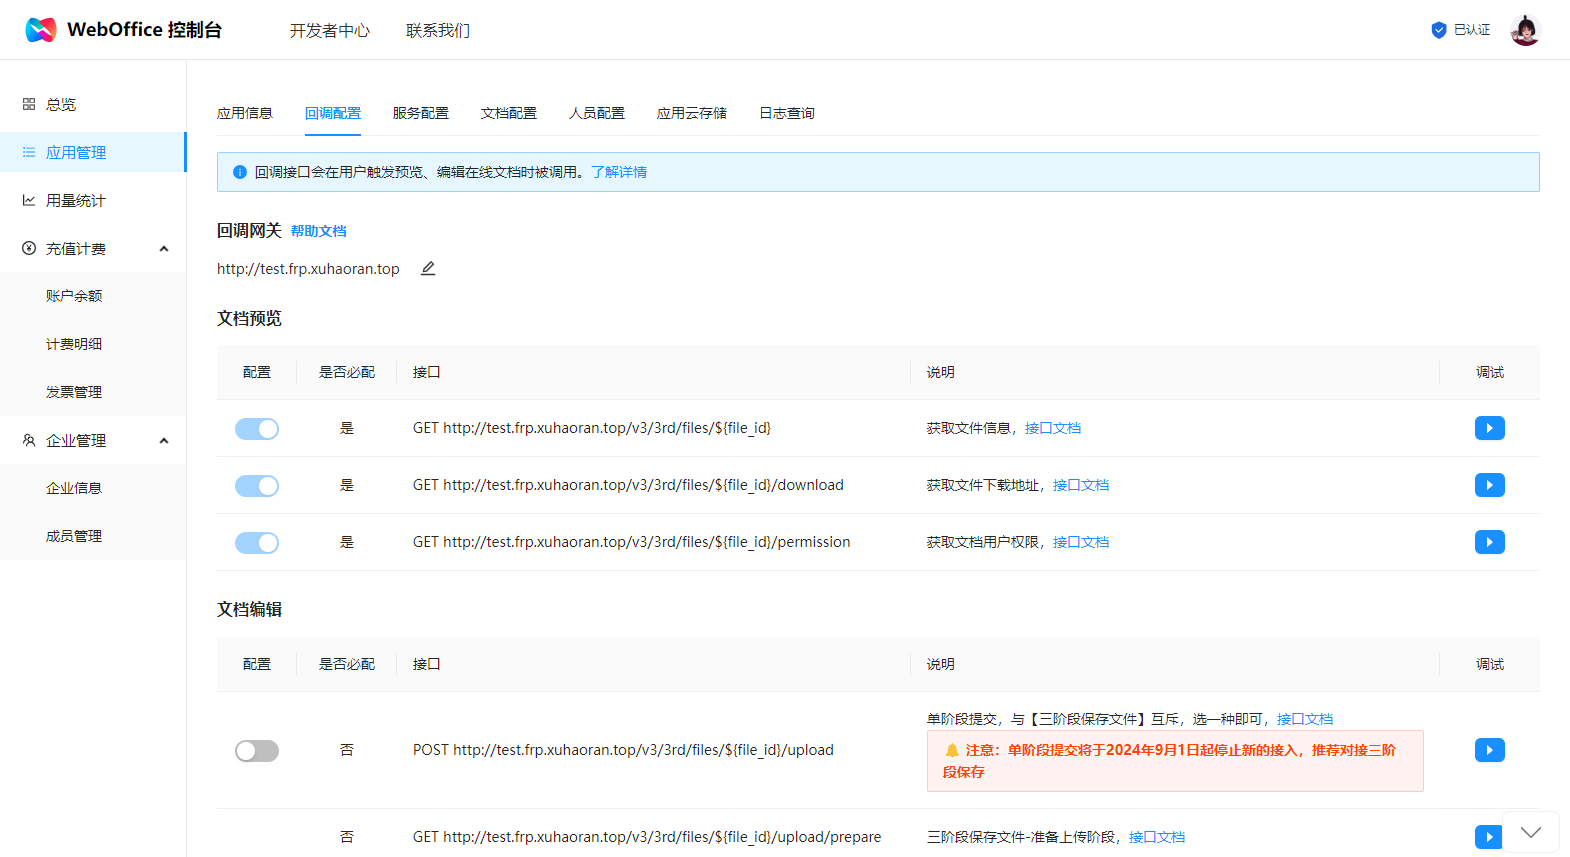
Task: Go to the 文档配置 tab
Action: click(x=509, y=113)
